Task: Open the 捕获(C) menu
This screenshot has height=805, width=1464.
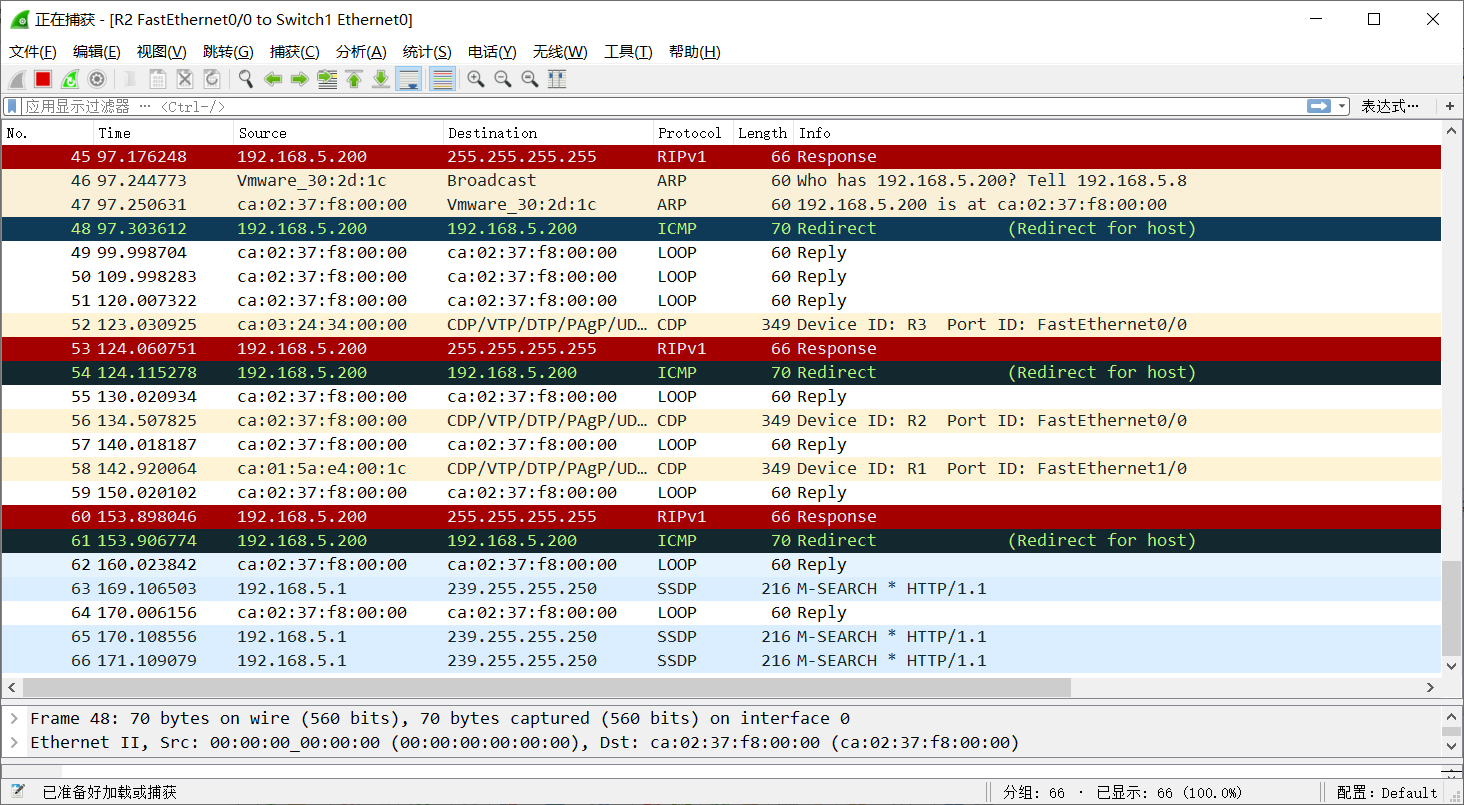Action: (295, 52)
